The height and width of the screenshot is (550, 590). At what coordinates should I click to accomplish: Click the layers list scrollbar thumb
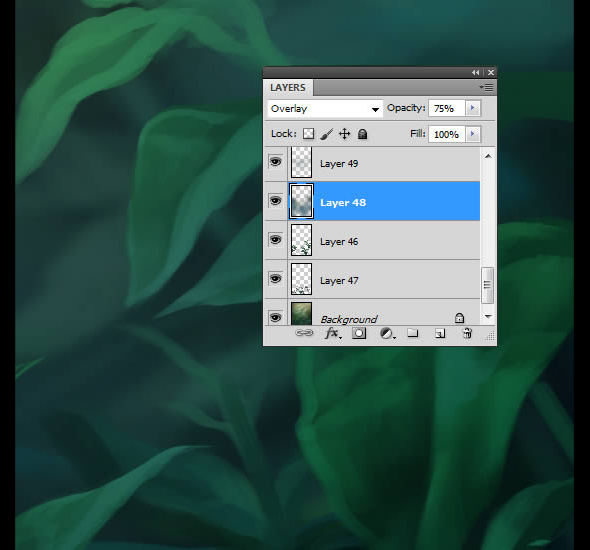click(x=488, y=285)
